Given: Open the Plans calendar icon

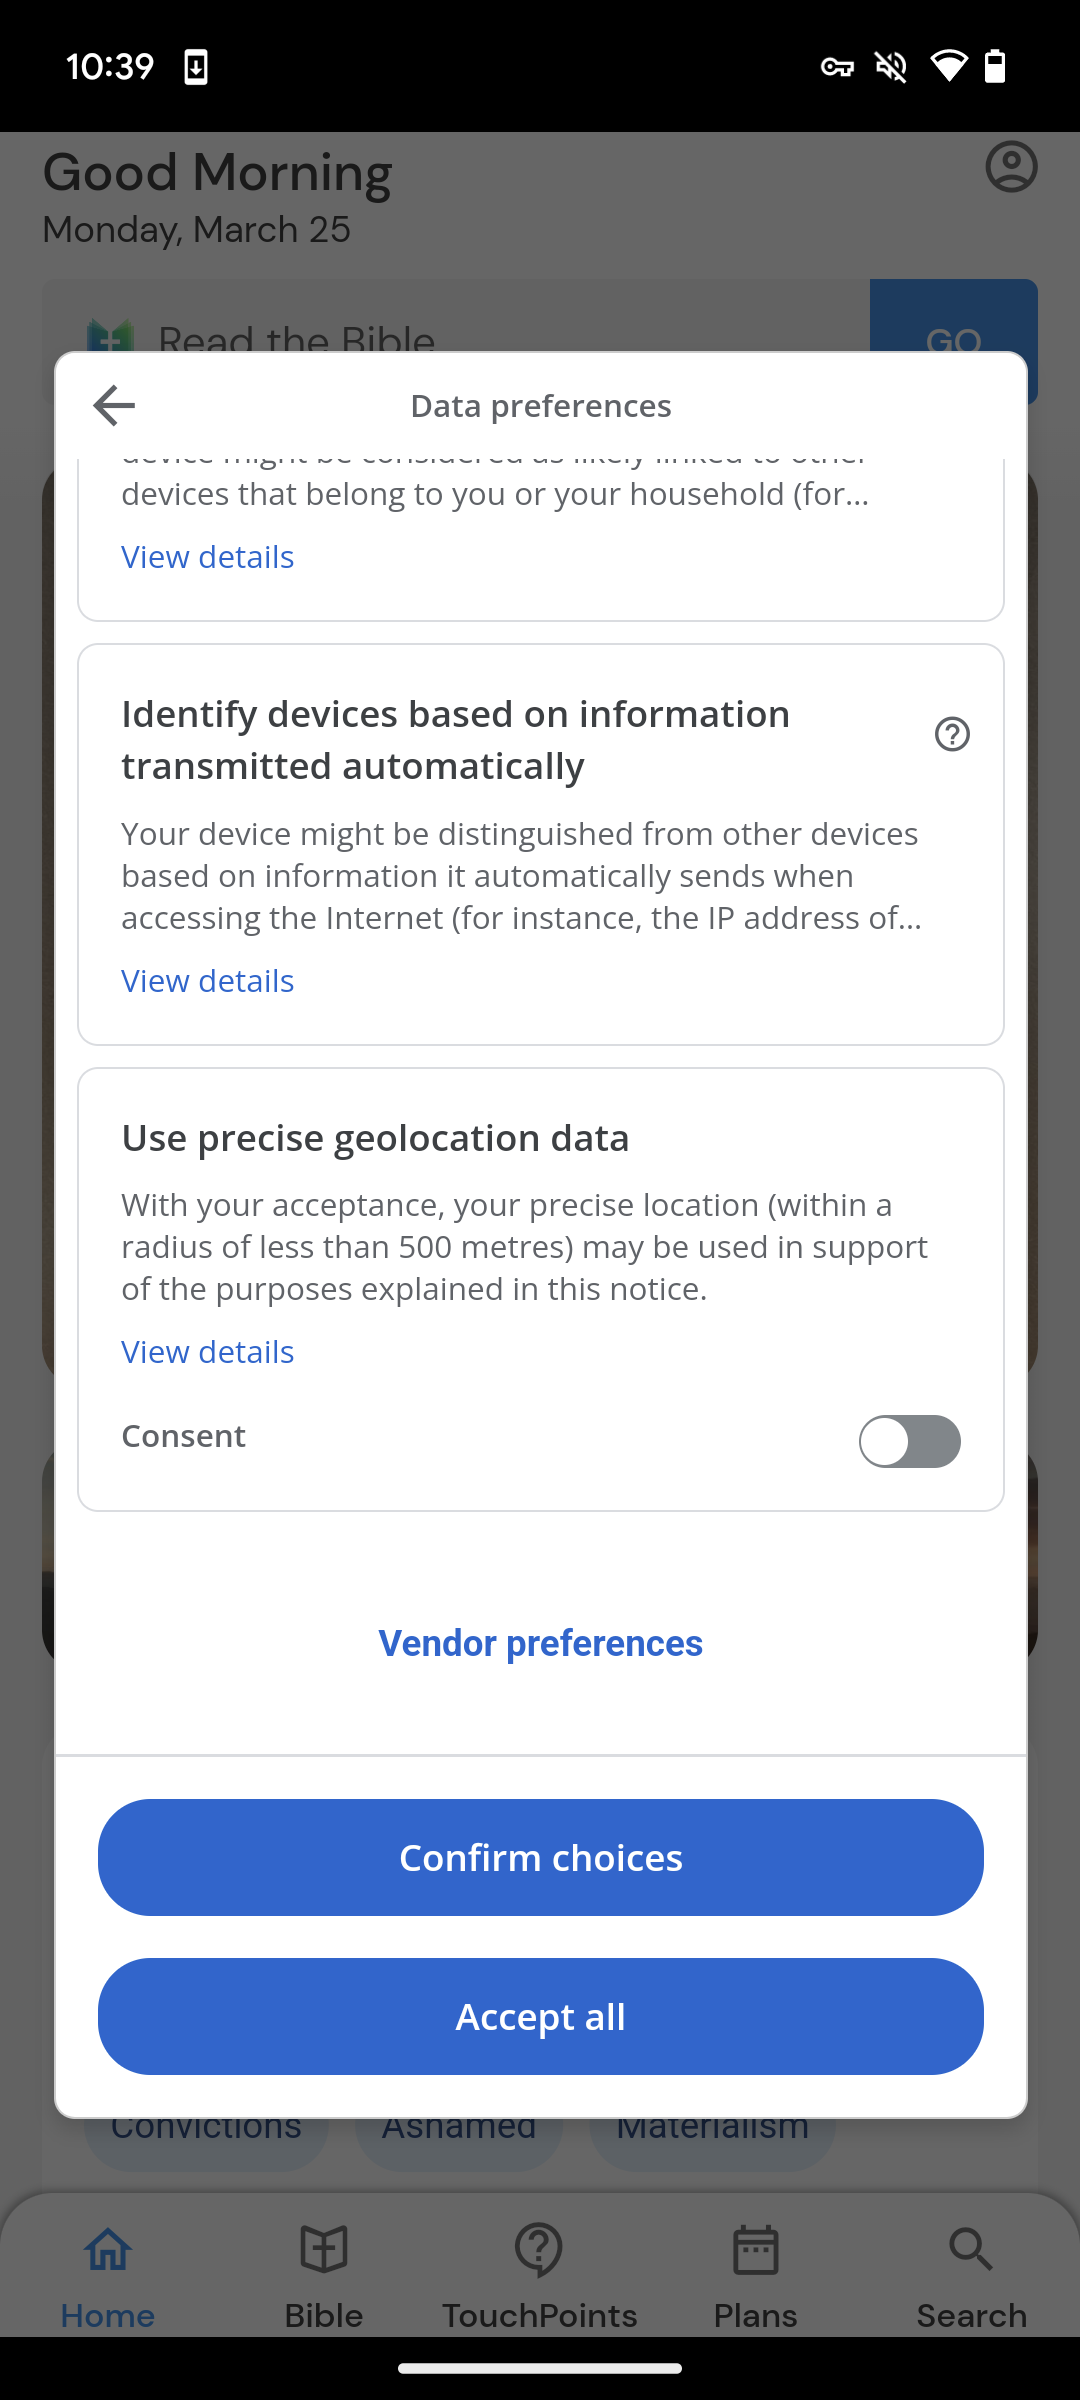Looking at the screenshot, I should (x=756, y=2250).
